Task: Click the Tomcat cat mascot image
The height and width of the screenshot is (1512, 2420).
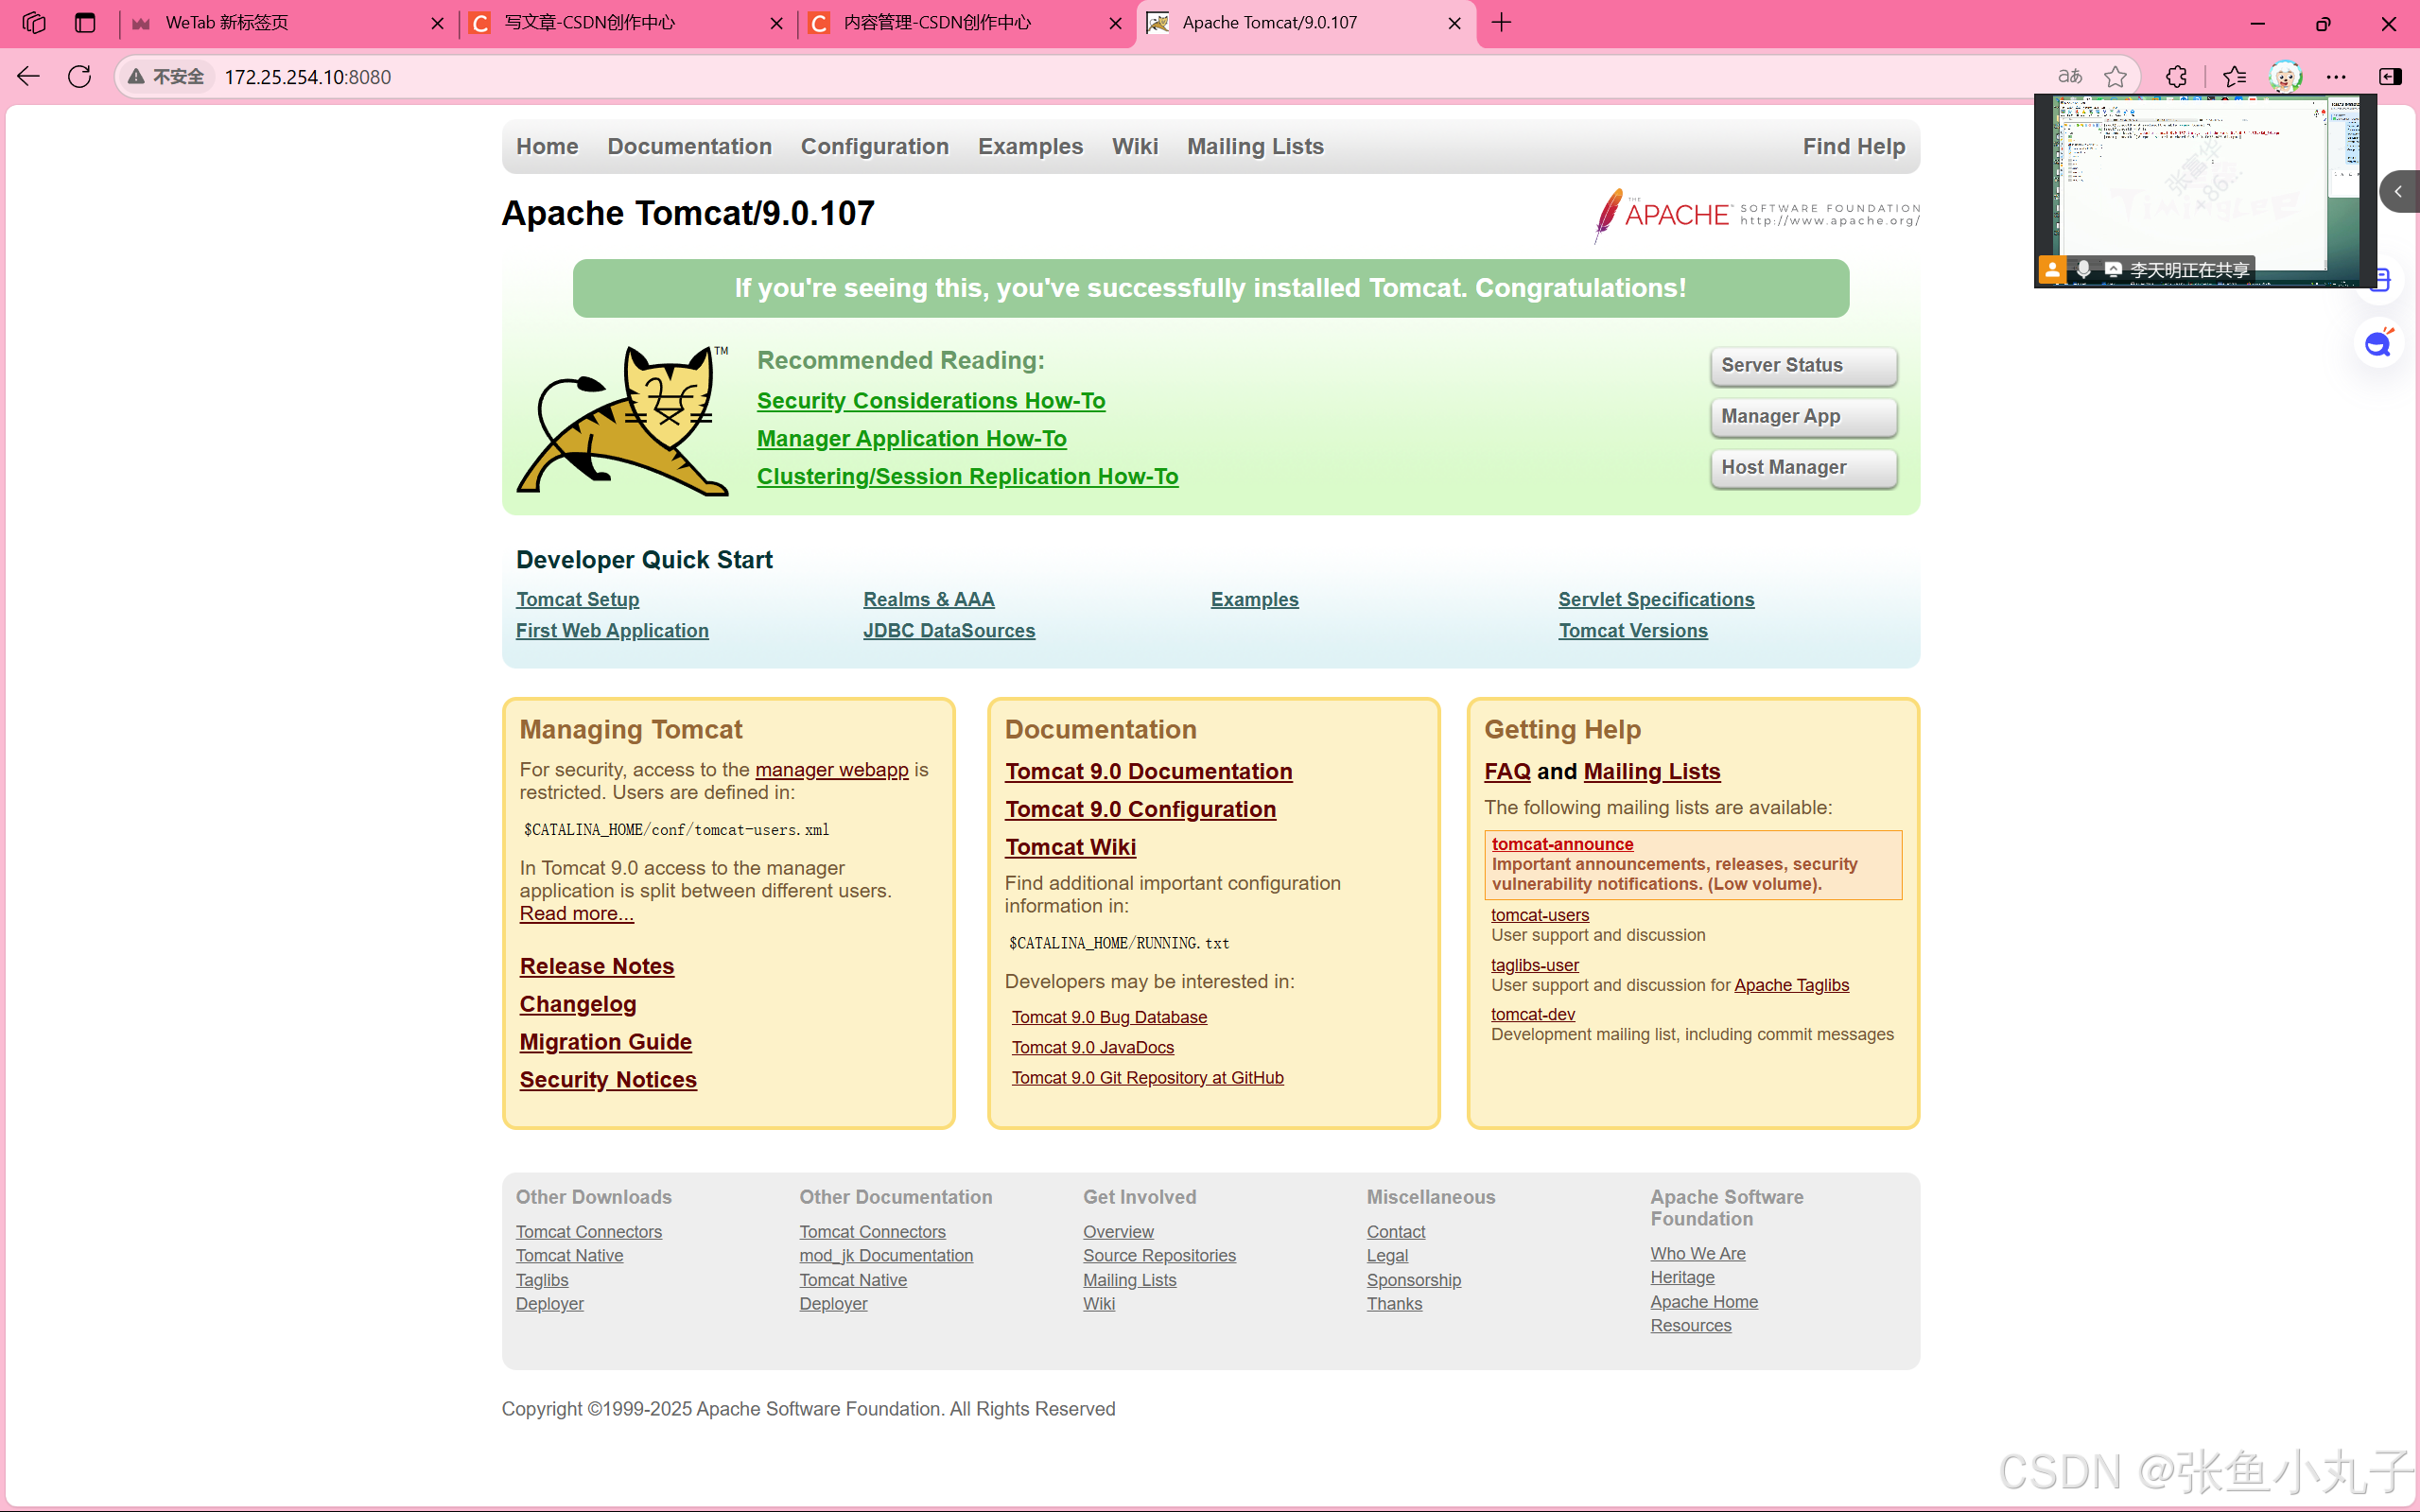Action: coord(622,421)
